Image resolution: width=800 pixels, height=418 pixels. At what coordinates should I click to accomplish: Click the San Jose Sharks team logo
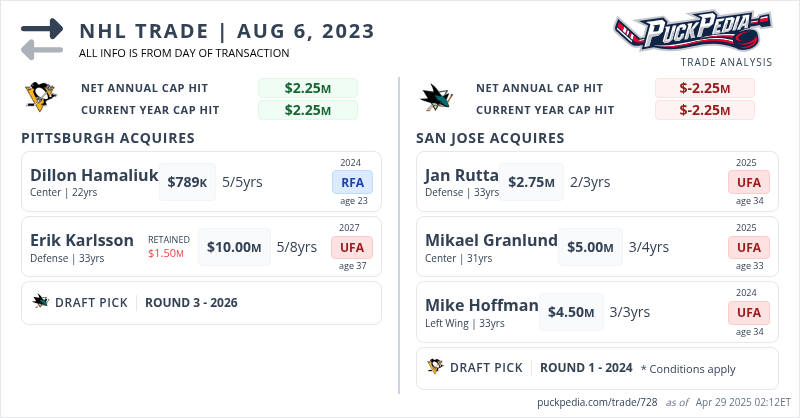pos(438,97)
